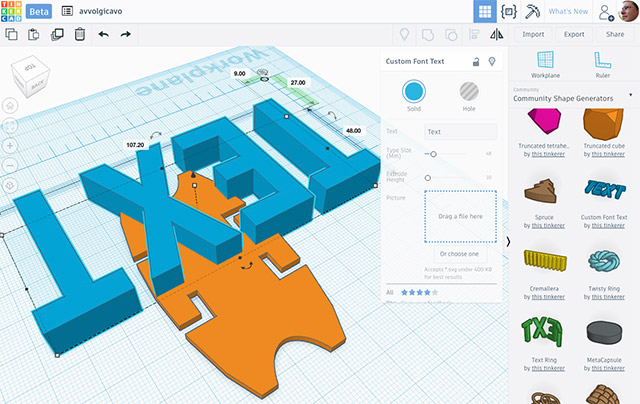This screenshot has width=640, height=404.
Task: Open the What's New menu
Action: pos(568,11)
